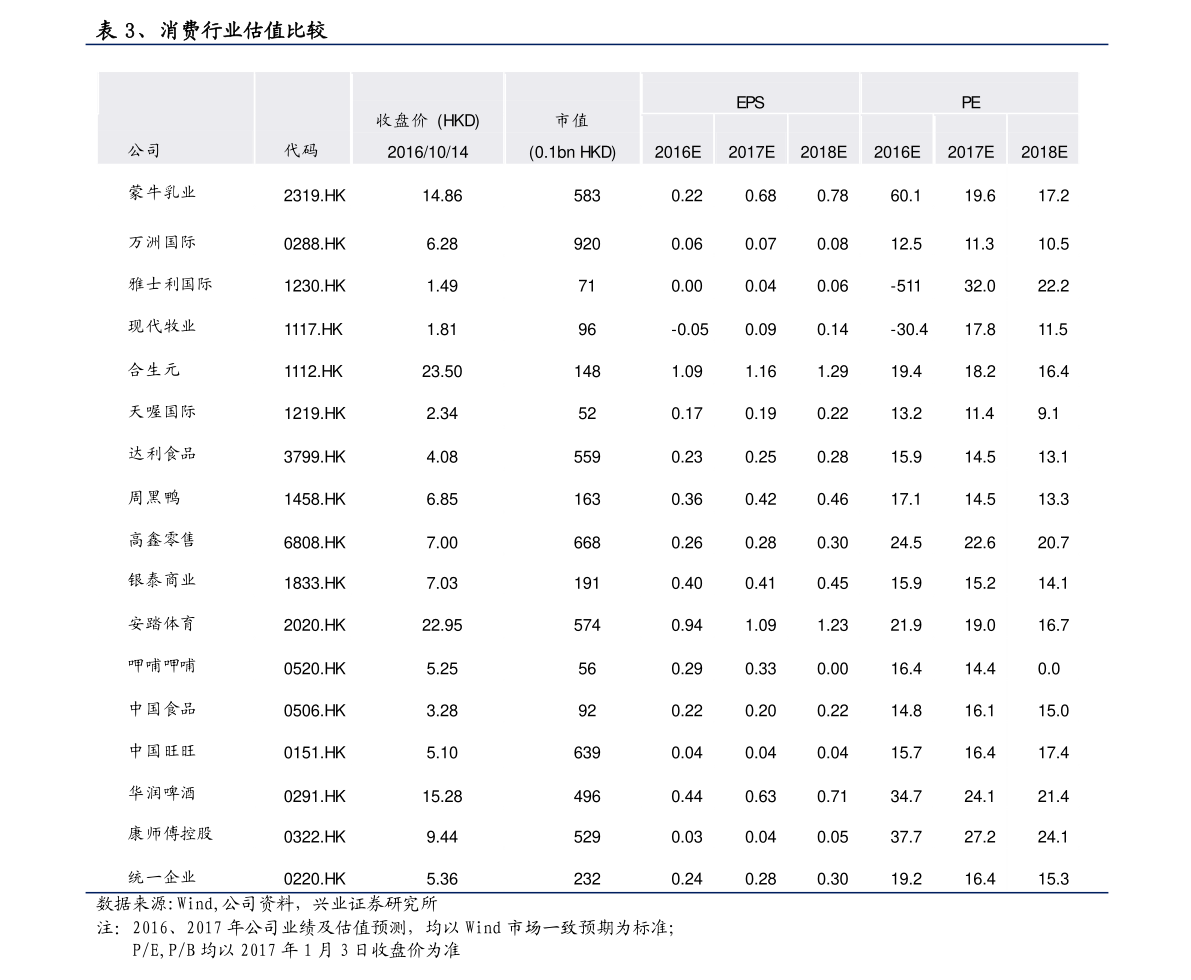
Task: Click the 收盘价 (HKD) header text
Action: click(x=427, y=121)
